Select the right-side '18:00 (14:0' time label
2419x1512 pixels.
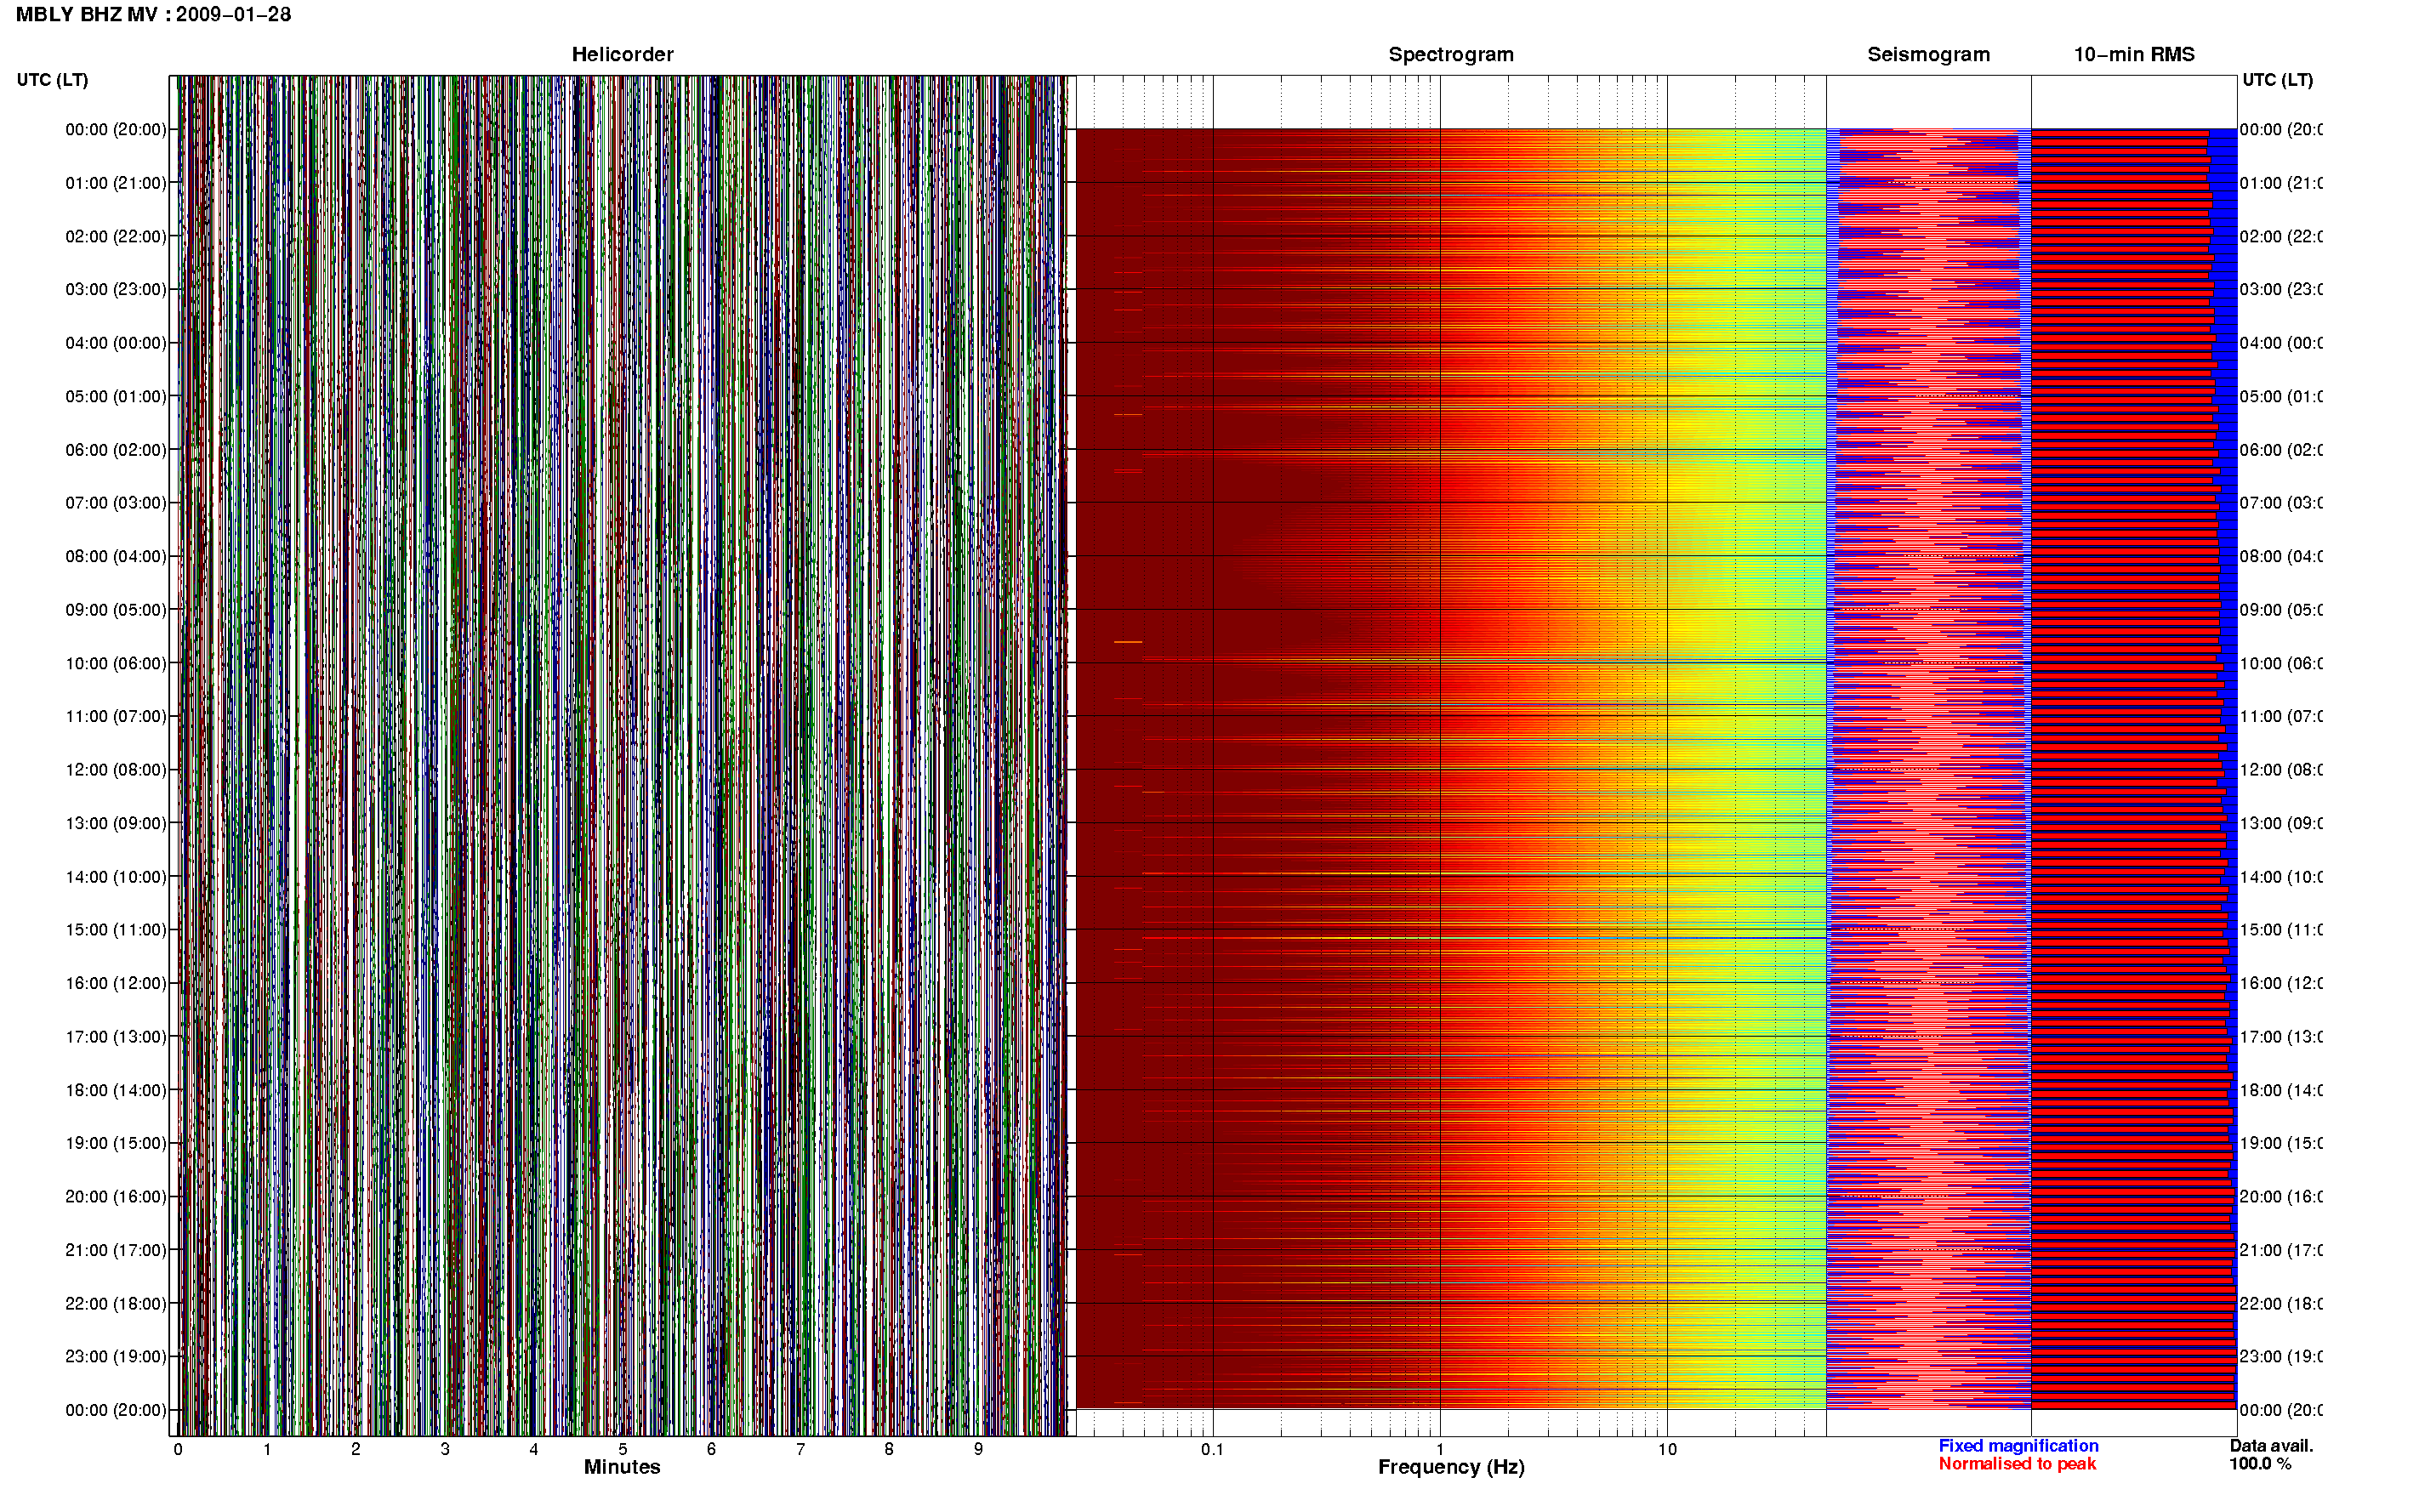click(x=2281, y=1091)
